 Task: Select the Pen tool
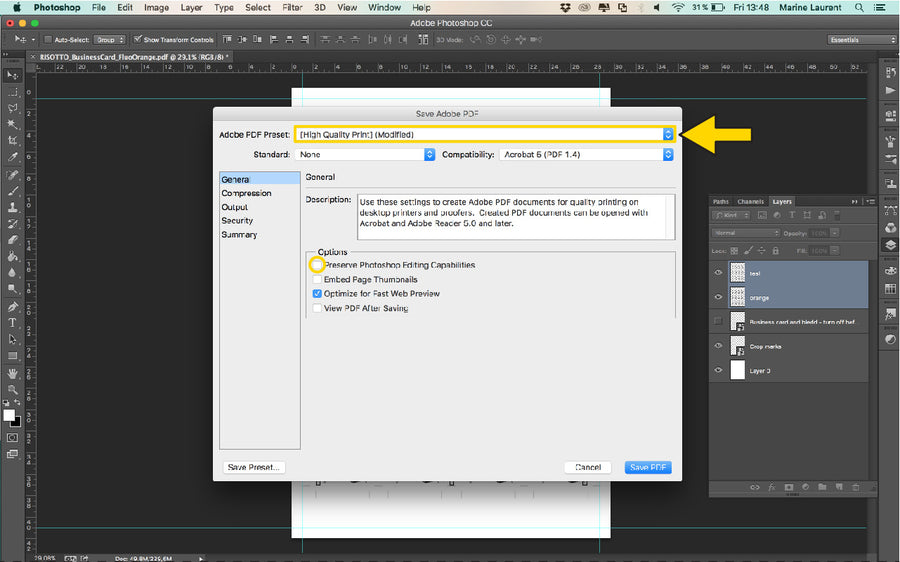coord(12,307)
